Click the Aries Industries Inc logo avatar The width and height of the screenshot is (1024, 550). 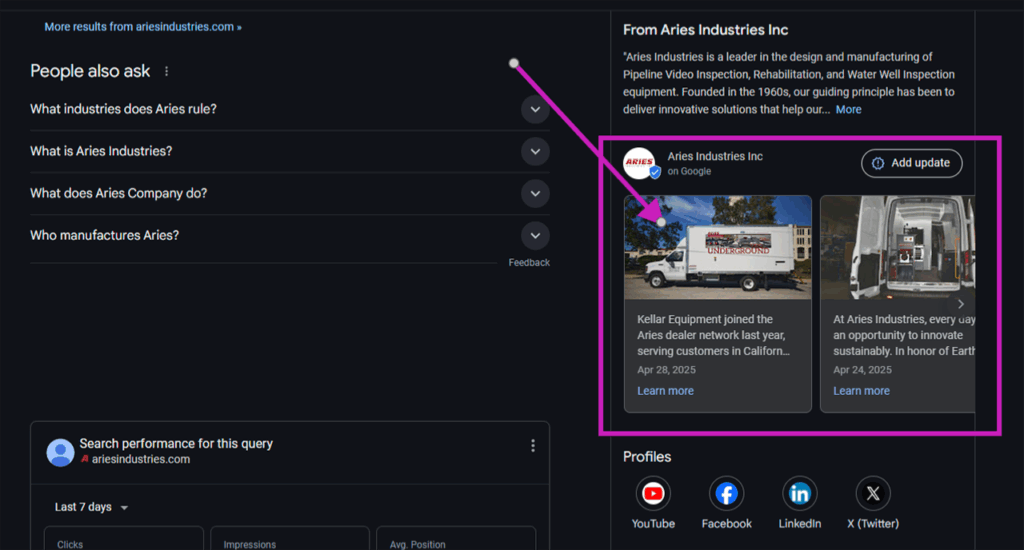(x=640, y=163)
